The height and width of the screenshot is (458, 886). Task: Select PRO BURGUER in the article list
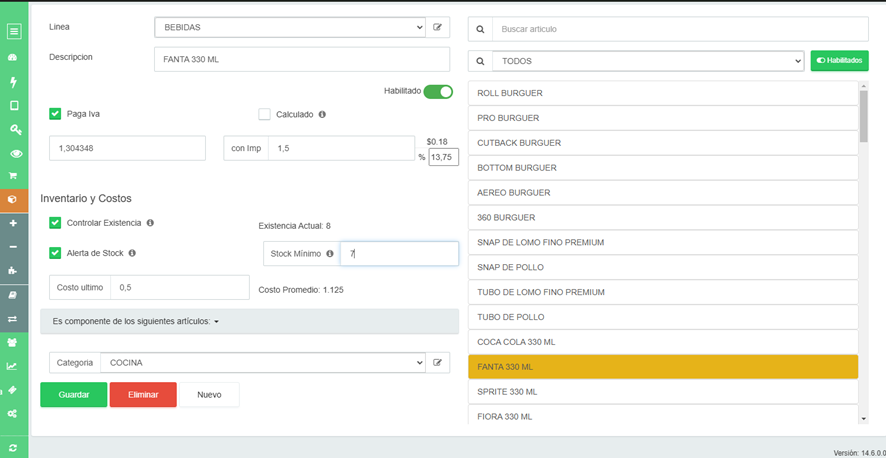[663, 118]
